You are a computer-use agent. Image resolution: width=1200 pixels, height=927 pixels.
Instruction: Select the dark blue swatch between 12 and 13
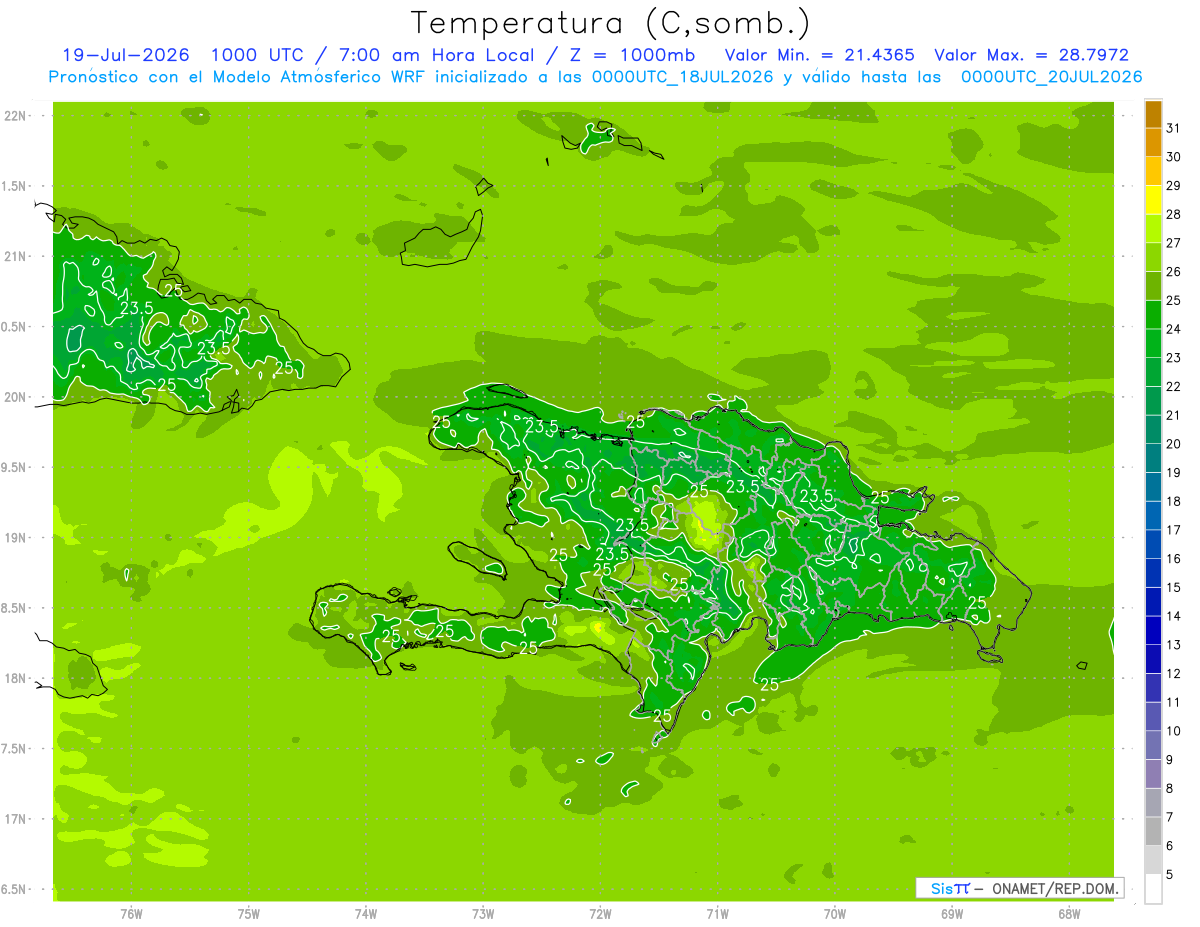pyautogui.click(x=1153, y=659)
